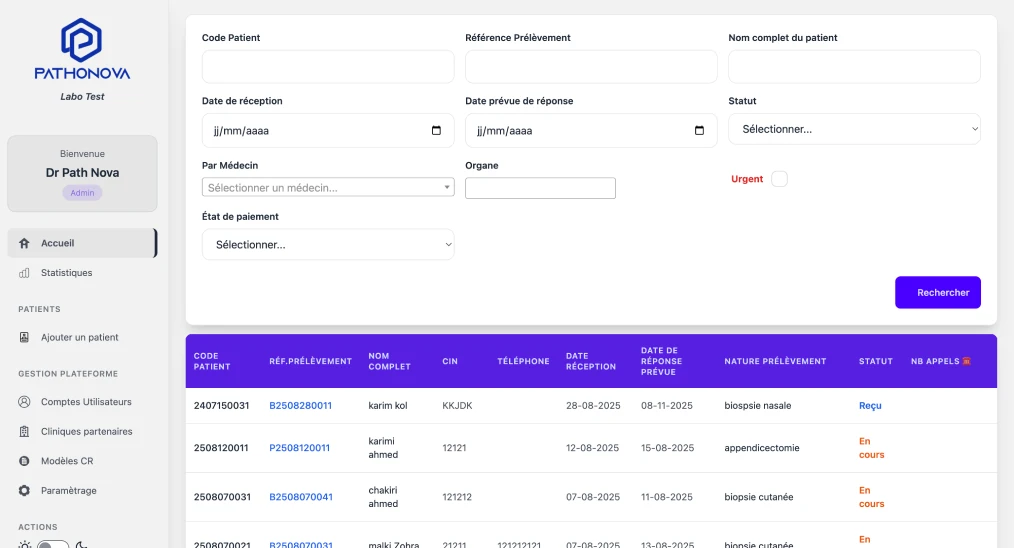Click the Paramétrage gear icon
1014x548 pixels.
click(x=24, y=491)
